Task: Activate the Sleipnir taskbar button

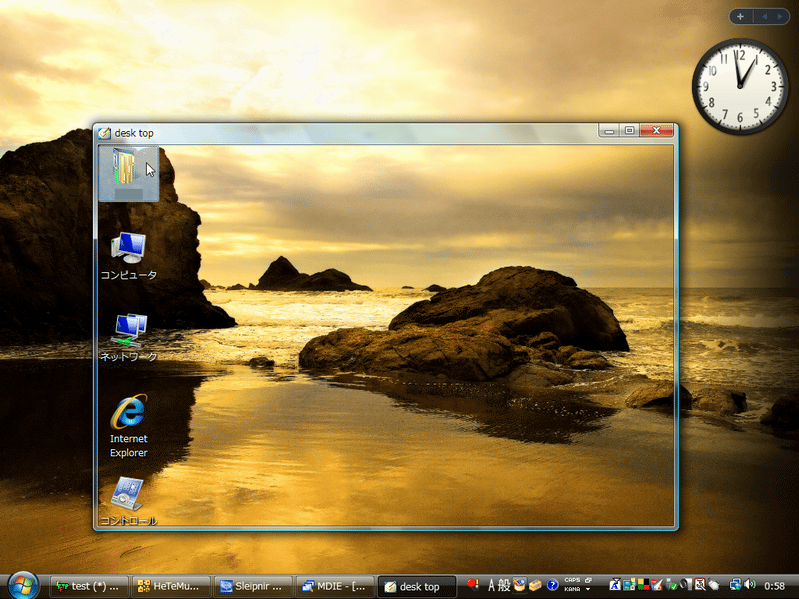Action: click(x=256, y=586)
